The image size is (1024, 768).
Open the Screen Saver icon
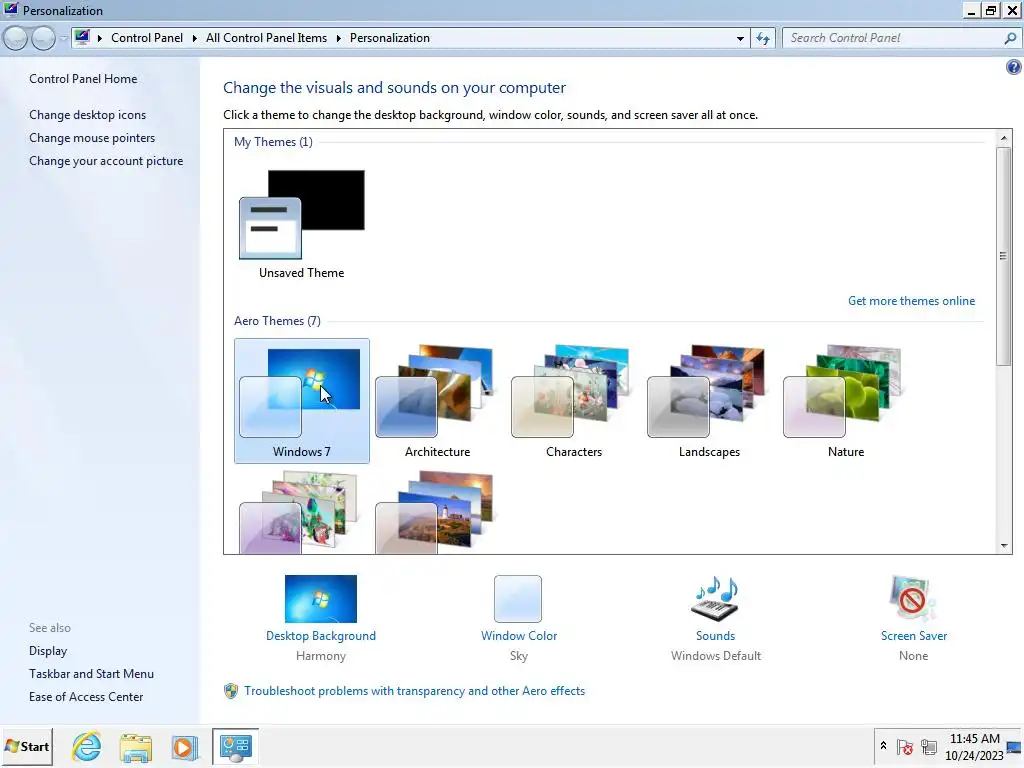[913, 598]
